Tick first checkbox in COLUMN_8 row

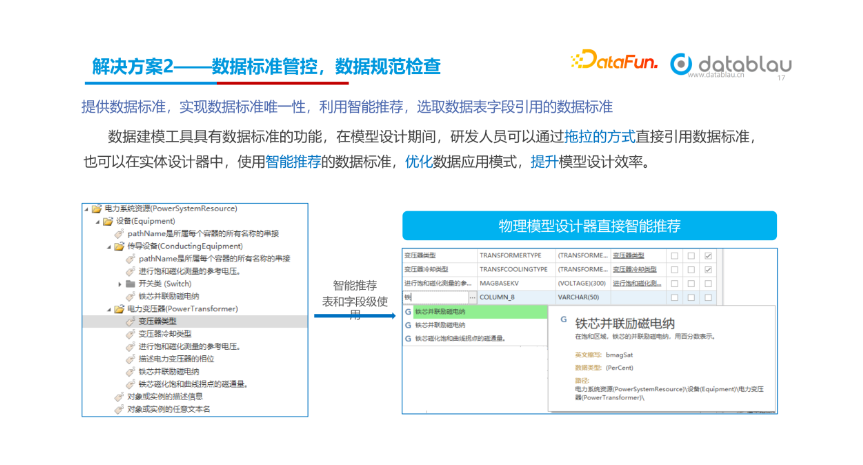pyautogui.click(x=674, y=297)
